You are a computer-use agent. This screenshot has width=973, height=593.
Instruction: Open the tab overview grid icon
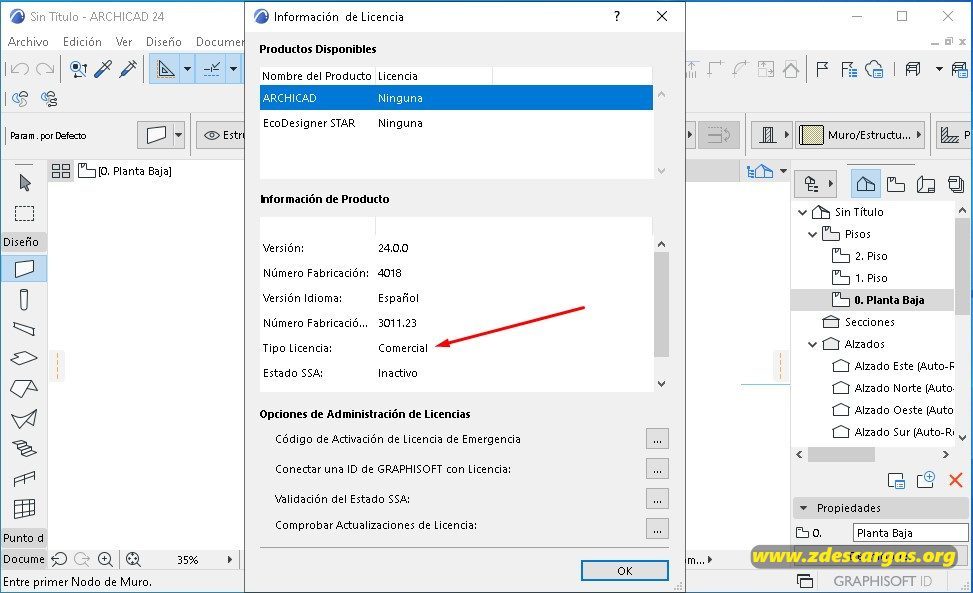61,171
